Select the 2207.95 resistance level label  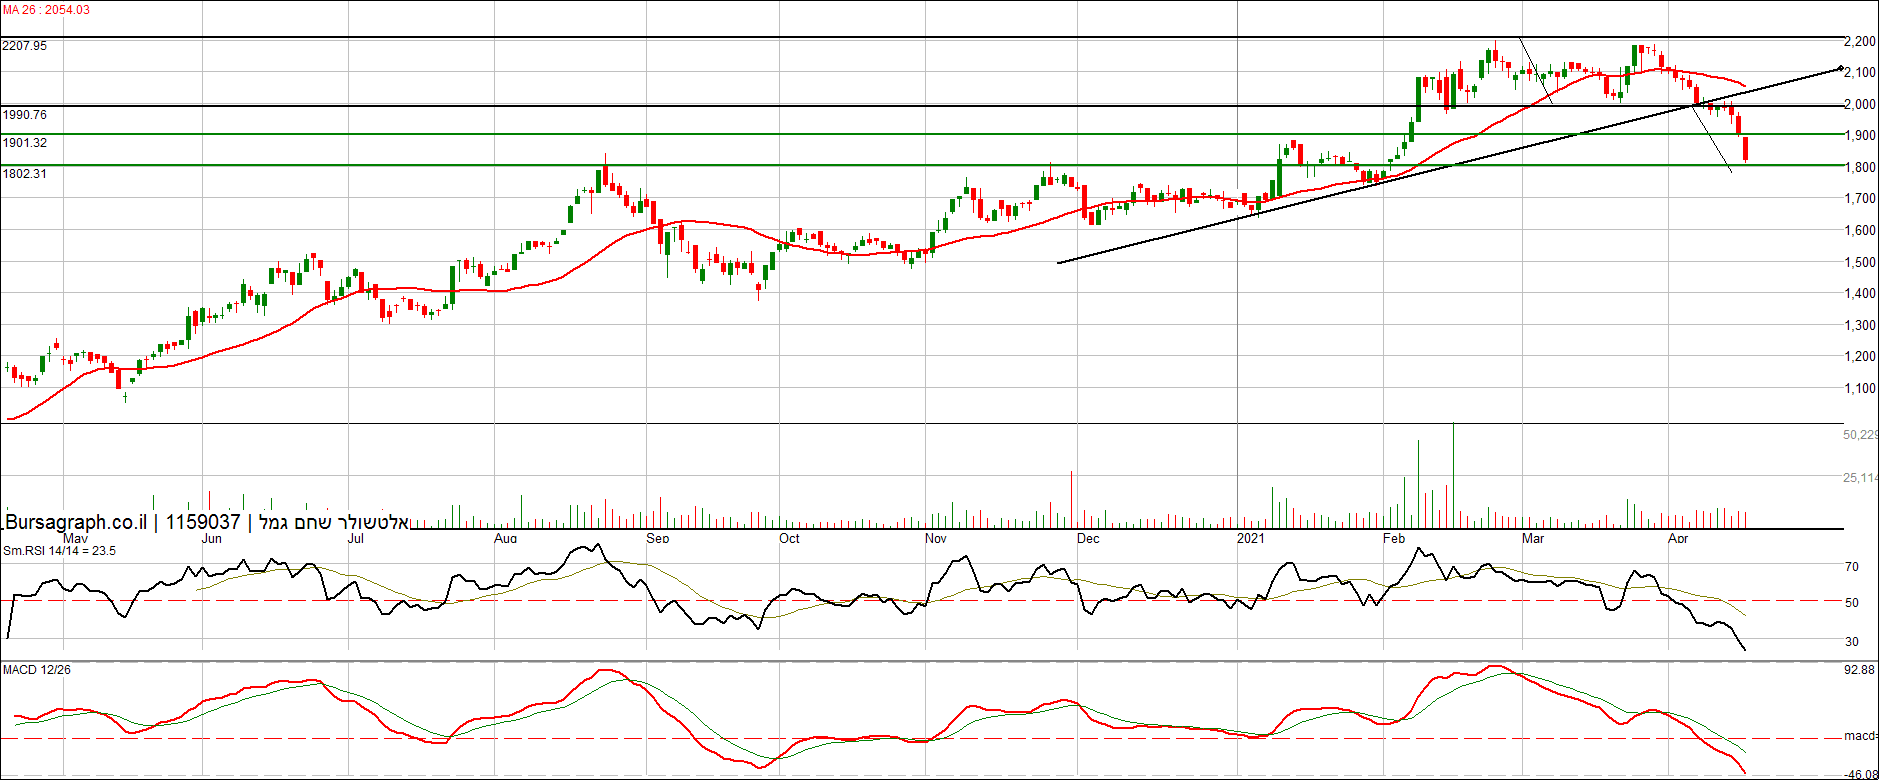point(25,46)
